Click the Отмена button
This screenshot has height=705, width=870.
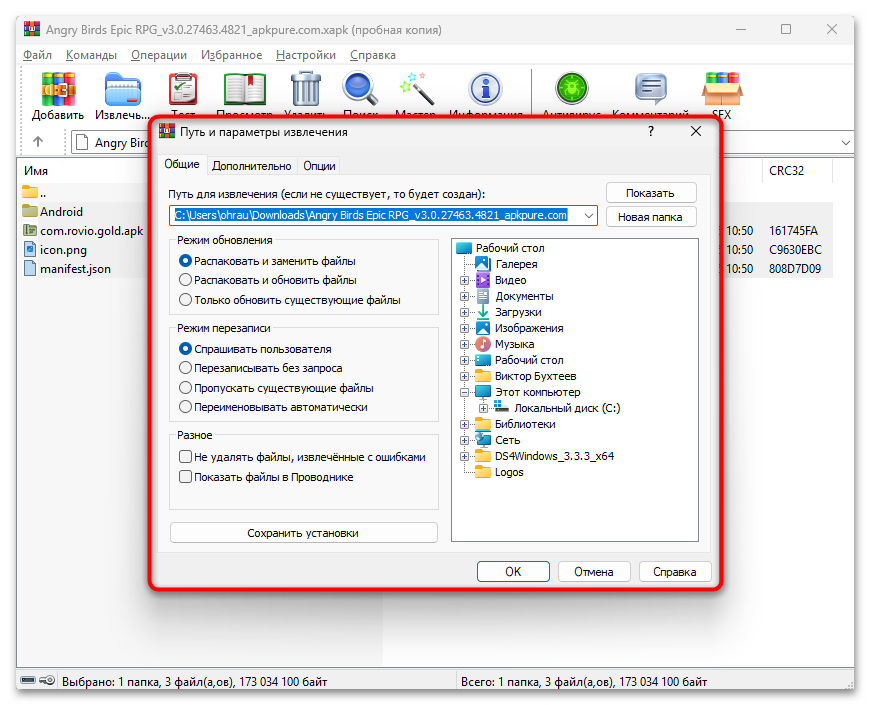(x=594, y=571)
